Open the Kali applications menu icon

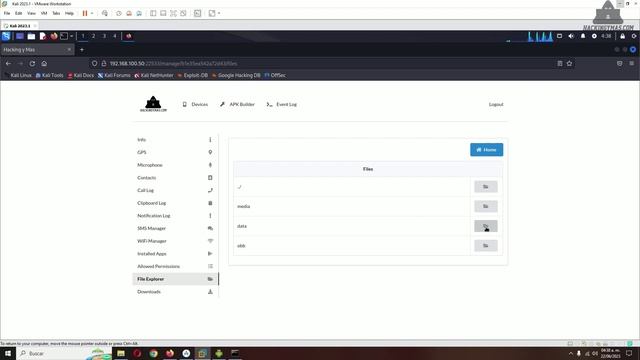6,36
